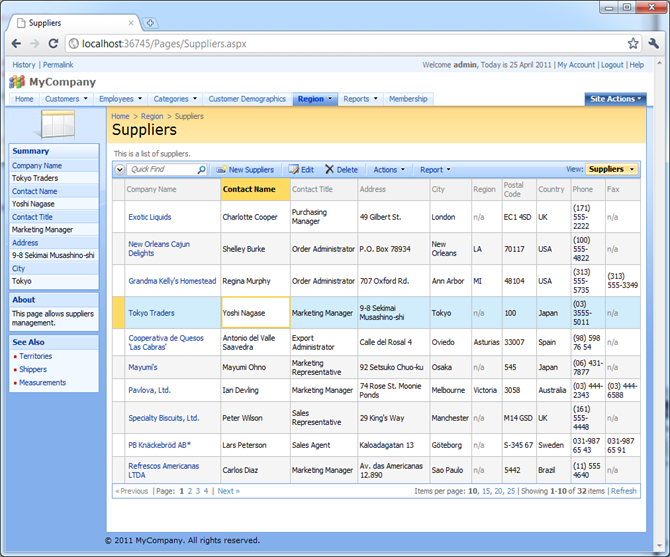Expand the Quick Find options arrow
The height and width of the screenshot is (557, 670).
(119, 170)
